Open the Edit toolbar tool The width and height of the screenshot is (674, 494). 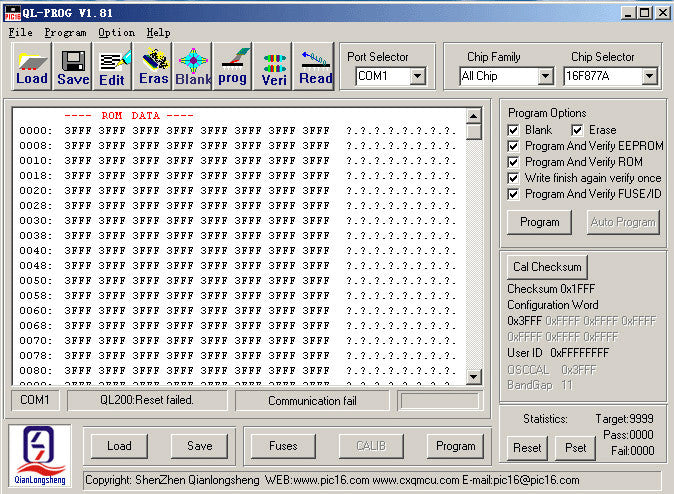pos(113,66)
